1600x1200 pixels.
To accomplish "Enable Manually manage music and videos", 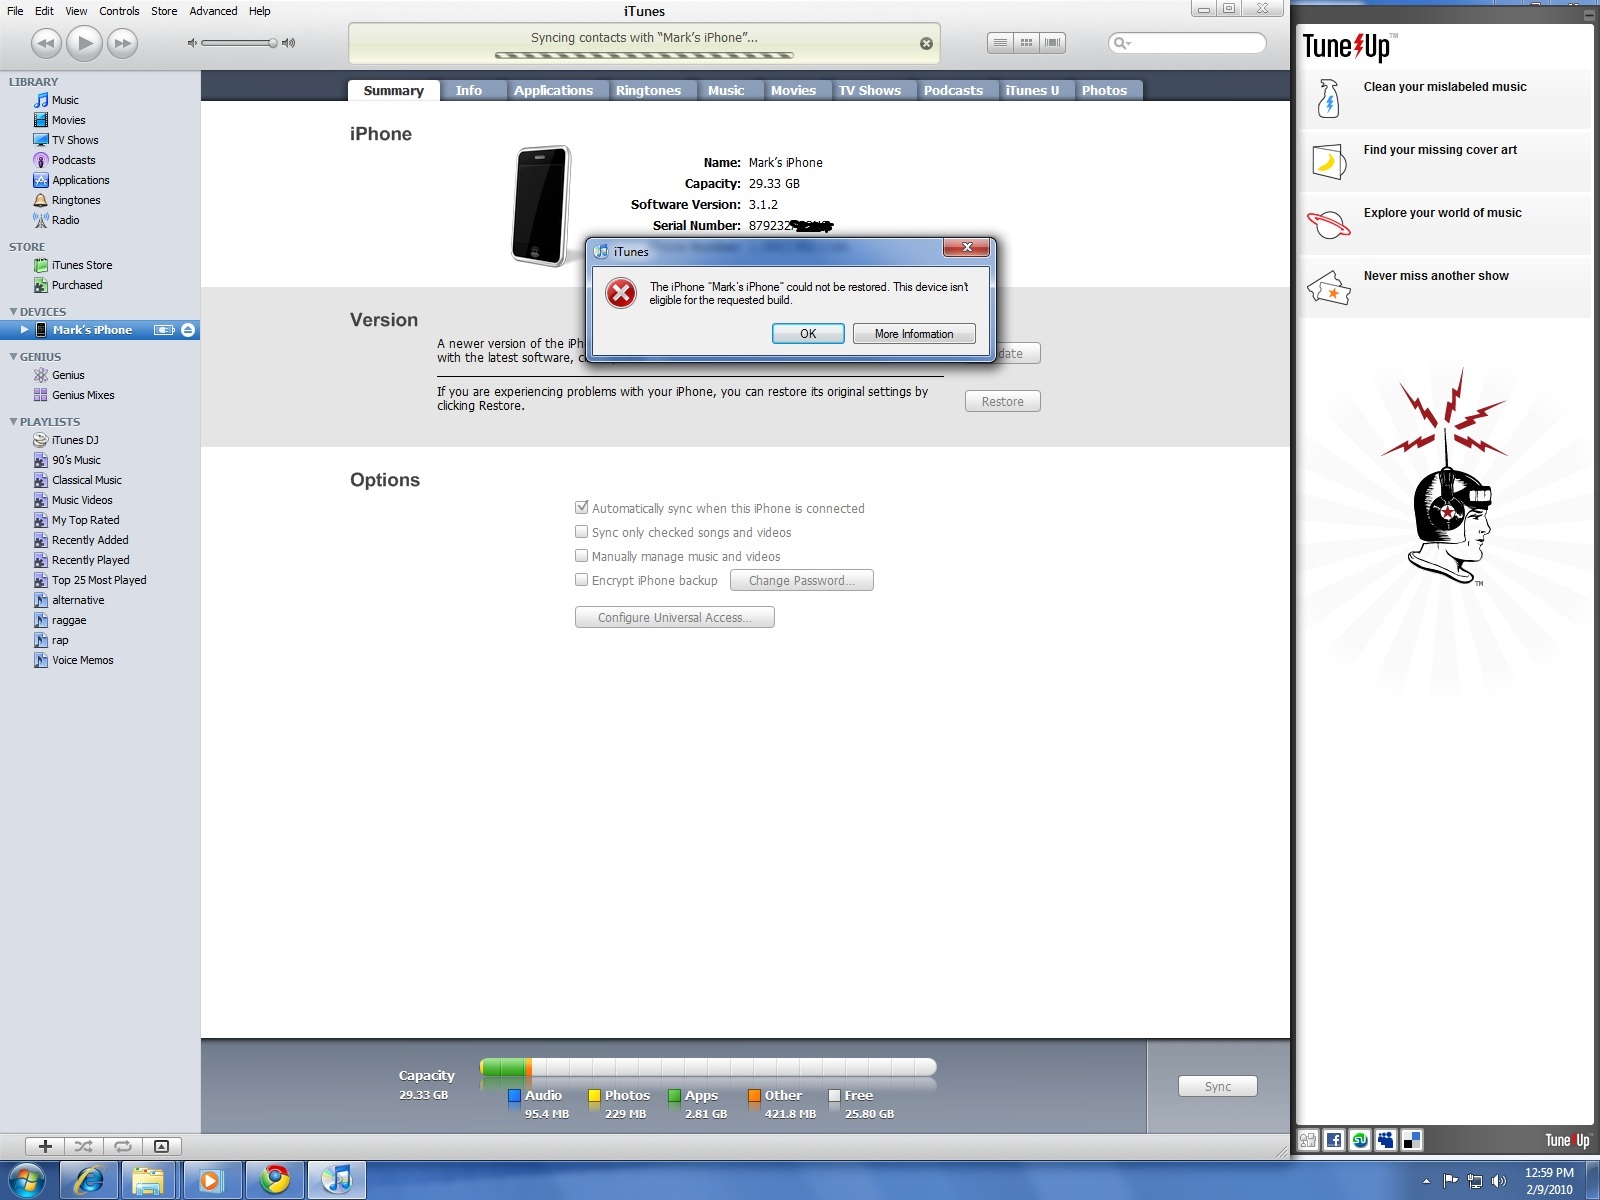I will tap(581, 556).
